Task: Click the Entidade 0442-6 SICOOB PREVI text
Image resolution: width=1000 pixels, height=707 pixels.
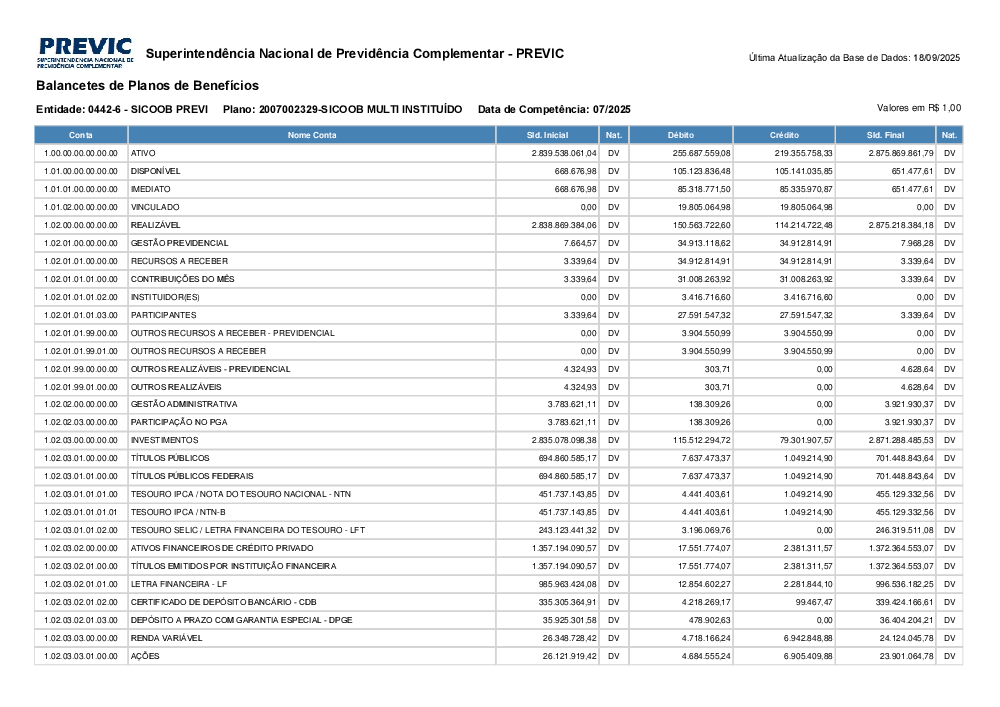Action: click(x=122, y=109)
